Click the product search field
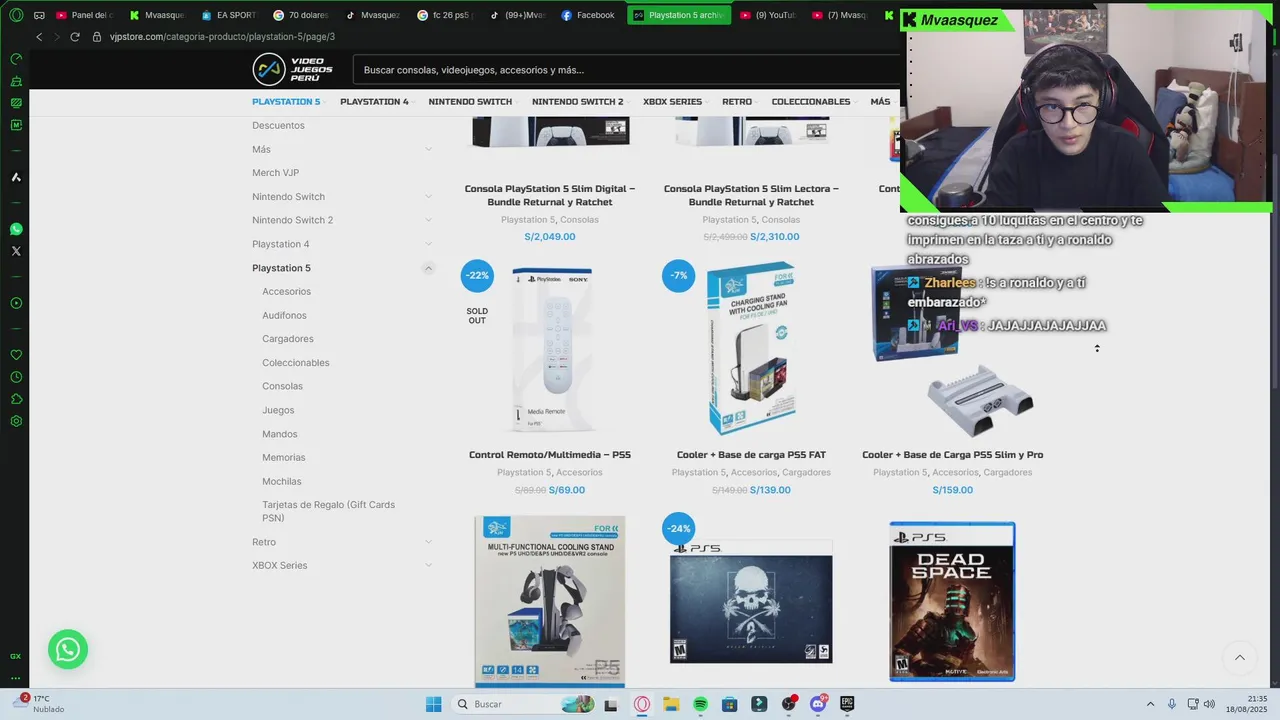1280x720 pixels. coord(627,70)
